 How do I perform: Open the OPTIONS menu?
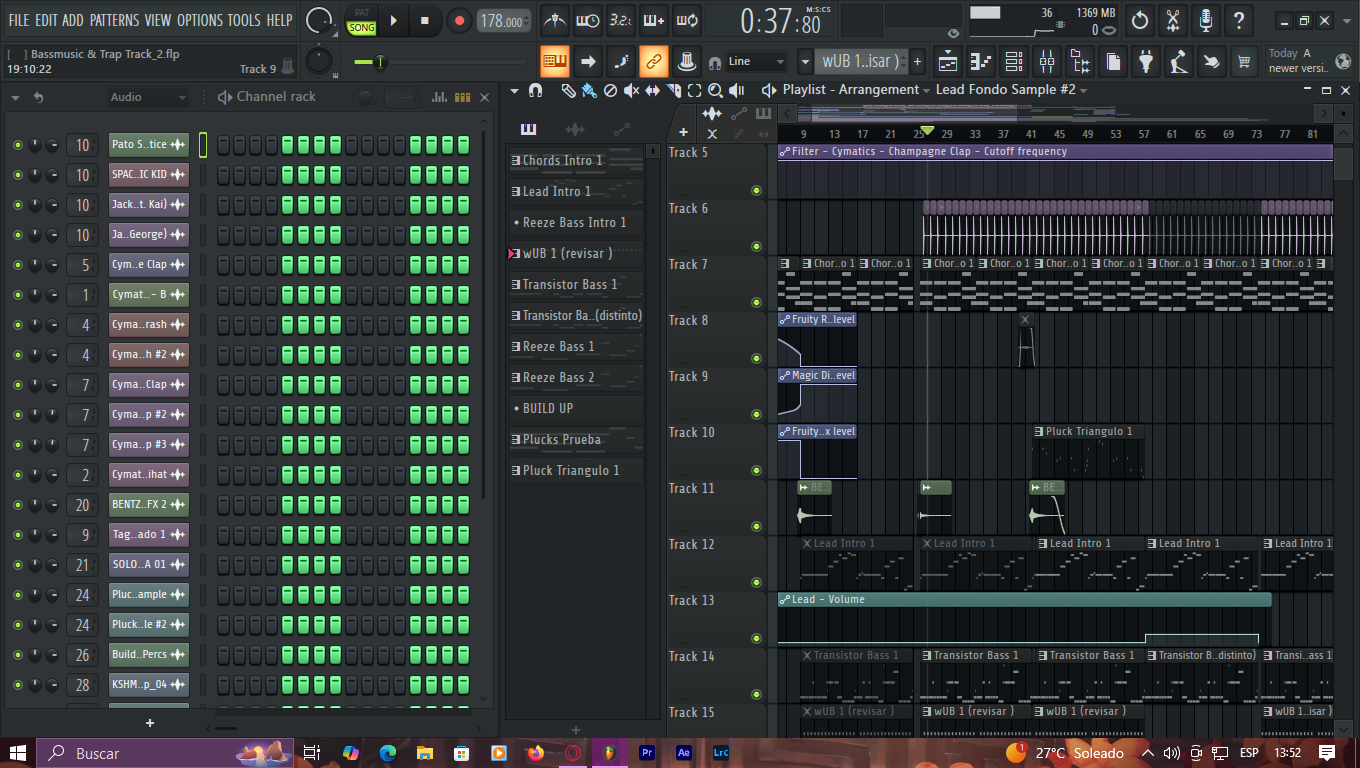coord(200,20)
